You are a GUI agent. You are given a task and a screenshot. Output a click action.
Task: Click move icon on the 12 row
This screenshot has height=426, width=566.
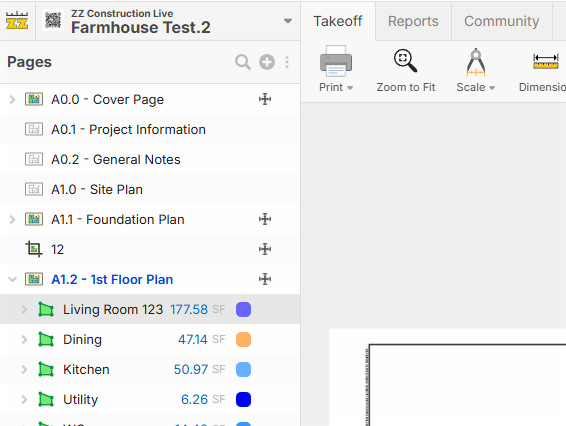265,249
